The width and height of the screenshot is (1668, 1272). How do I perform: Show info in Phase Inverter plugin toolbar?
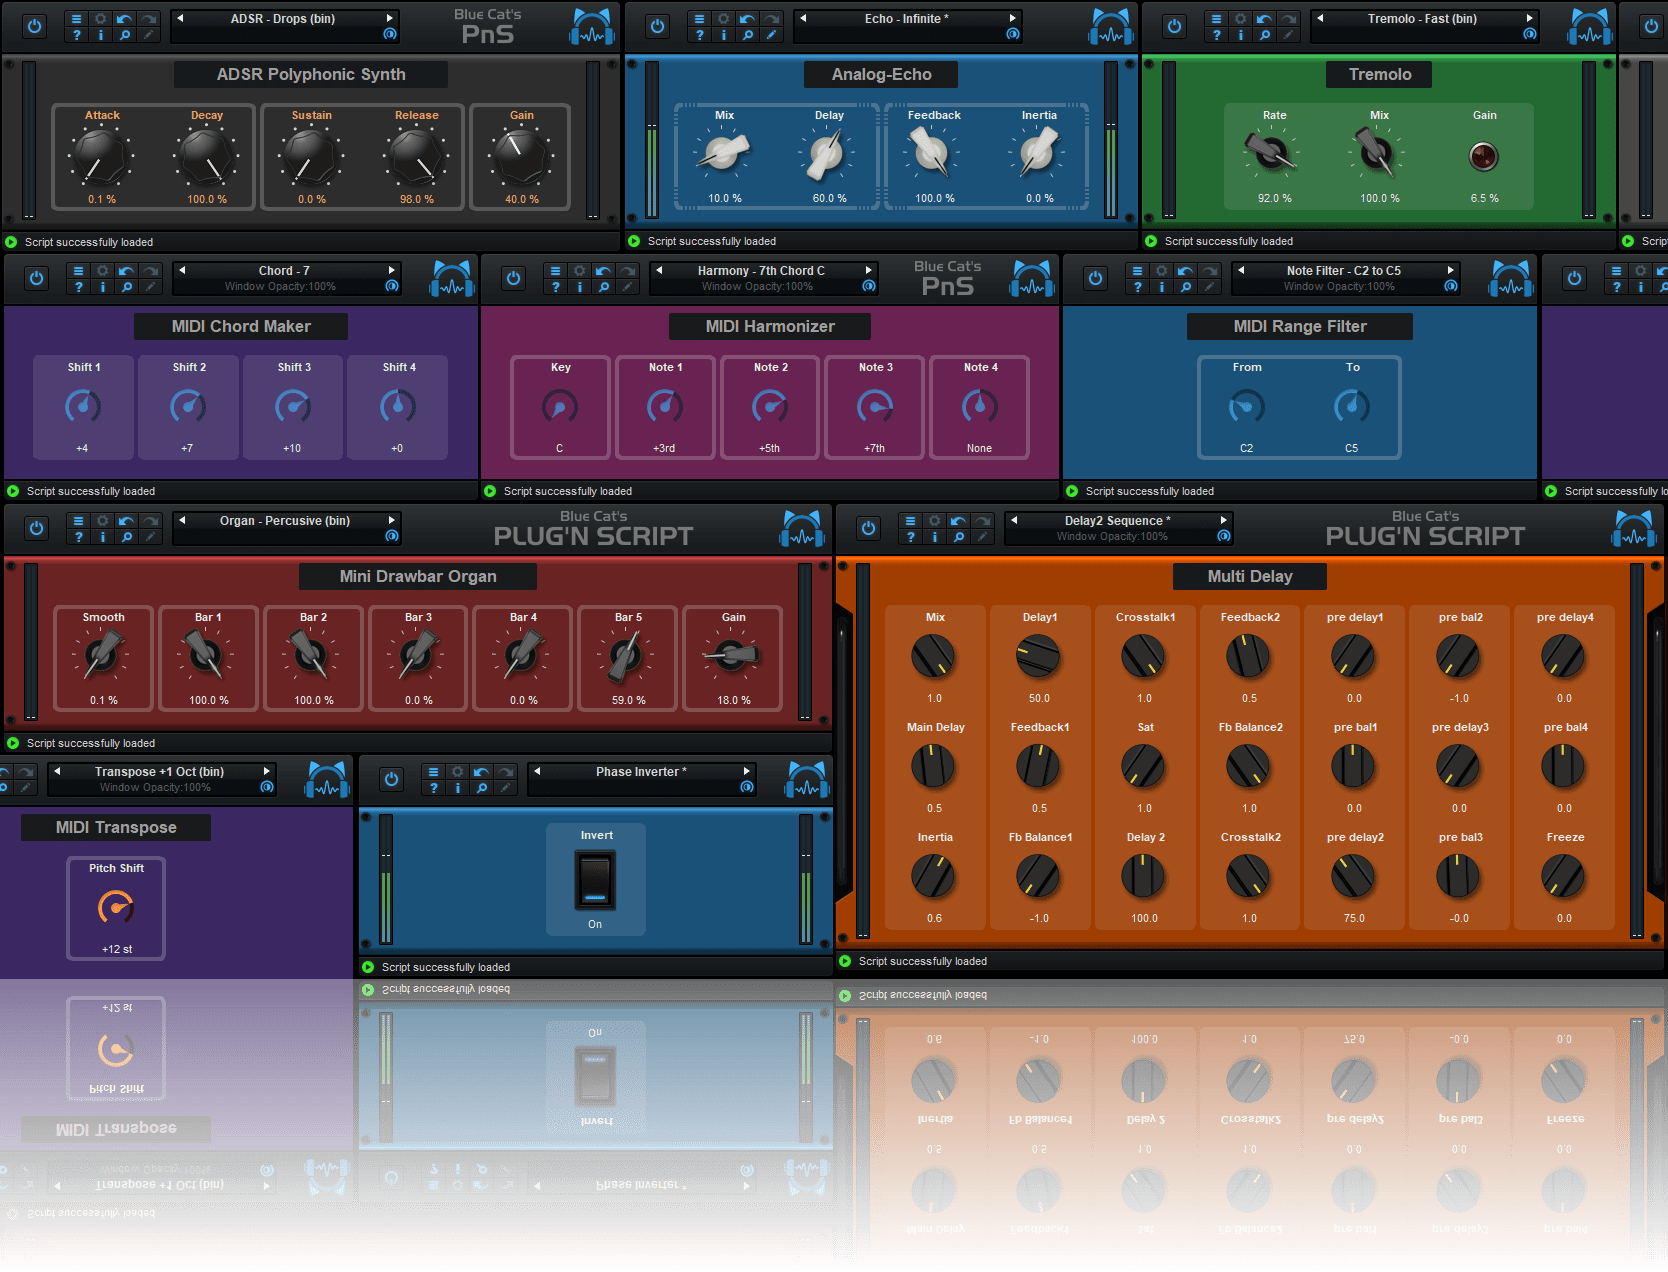(458, 788)
